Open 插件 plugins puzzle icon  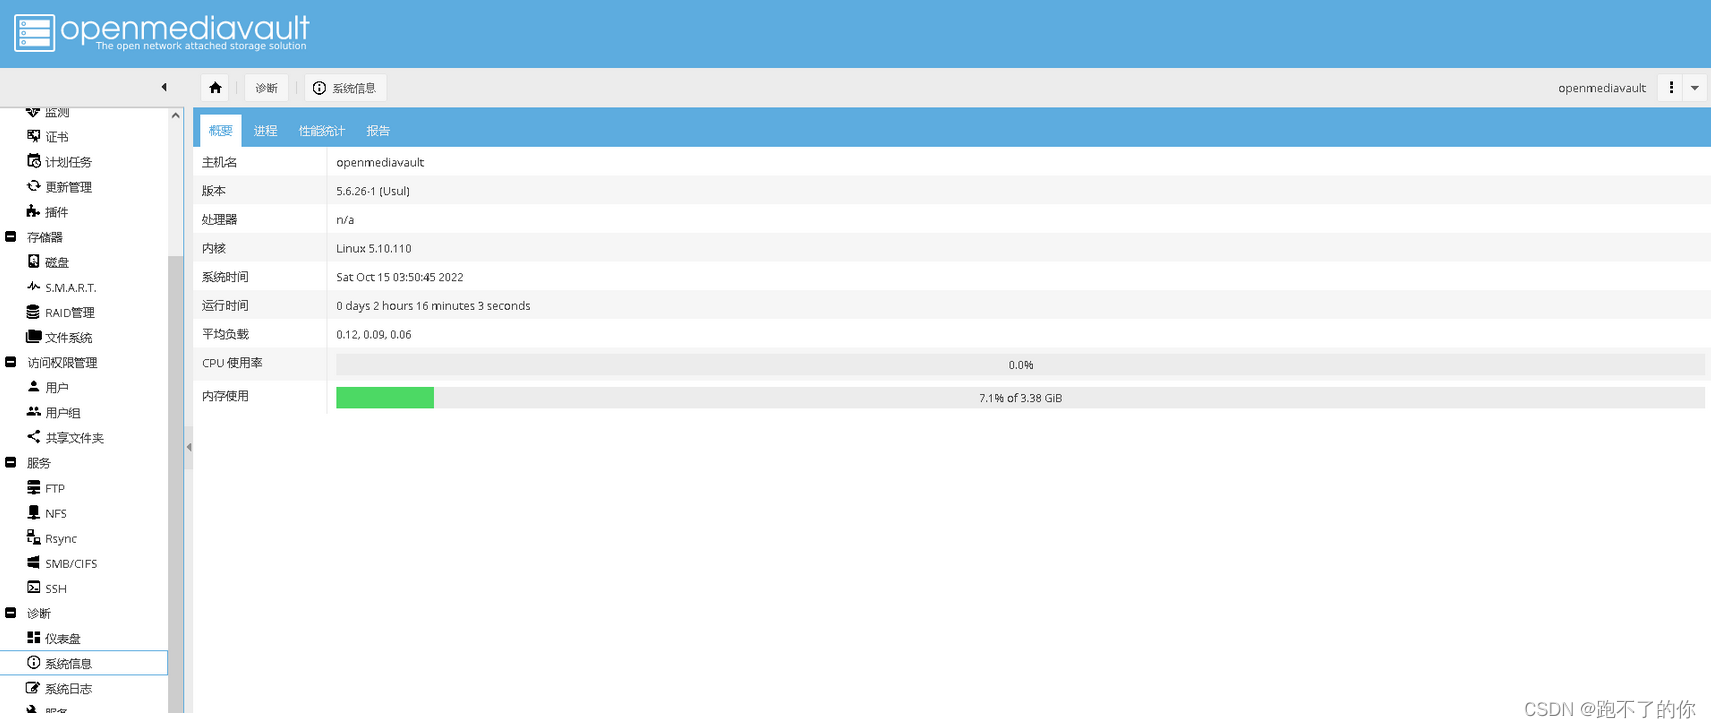pos(33,211)
